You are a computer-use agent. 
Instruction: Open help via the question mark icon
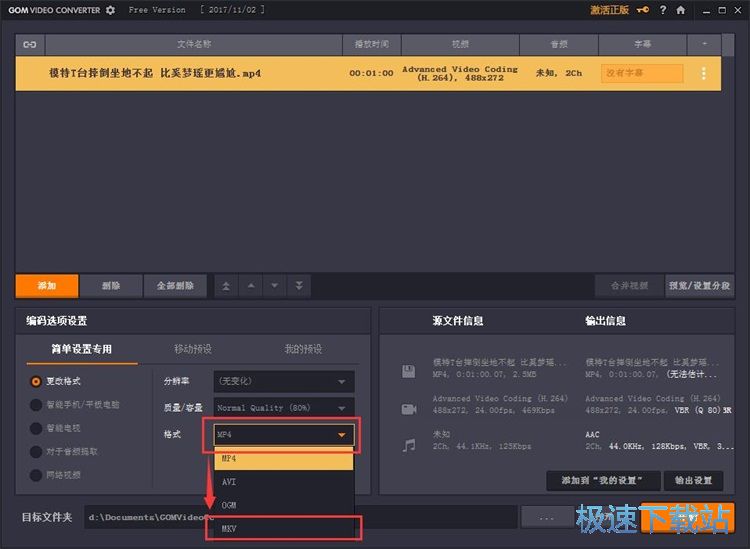click(663, 10)
